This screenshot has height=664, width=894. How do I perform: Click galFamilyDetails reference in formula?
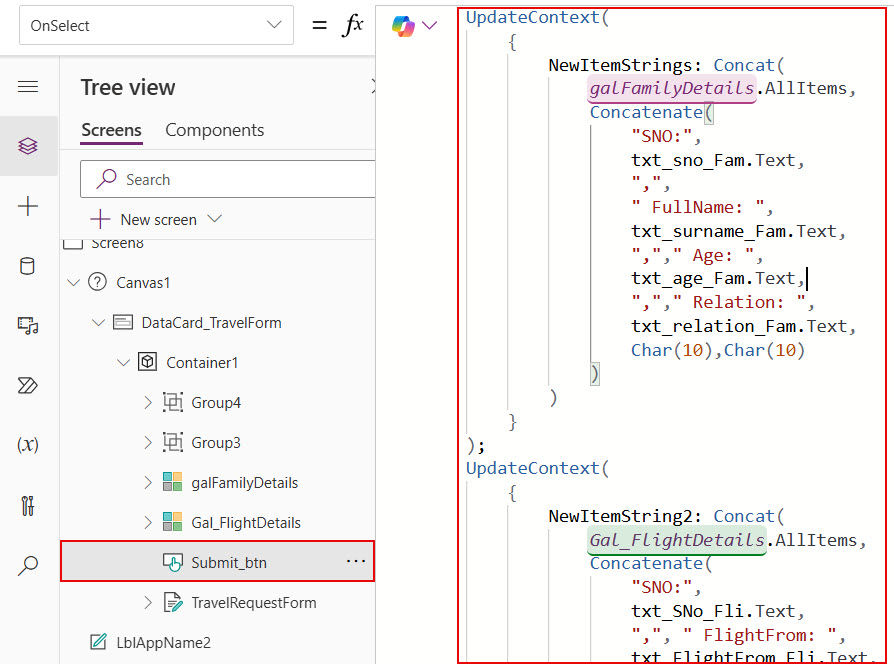click(x=672, y=88)
